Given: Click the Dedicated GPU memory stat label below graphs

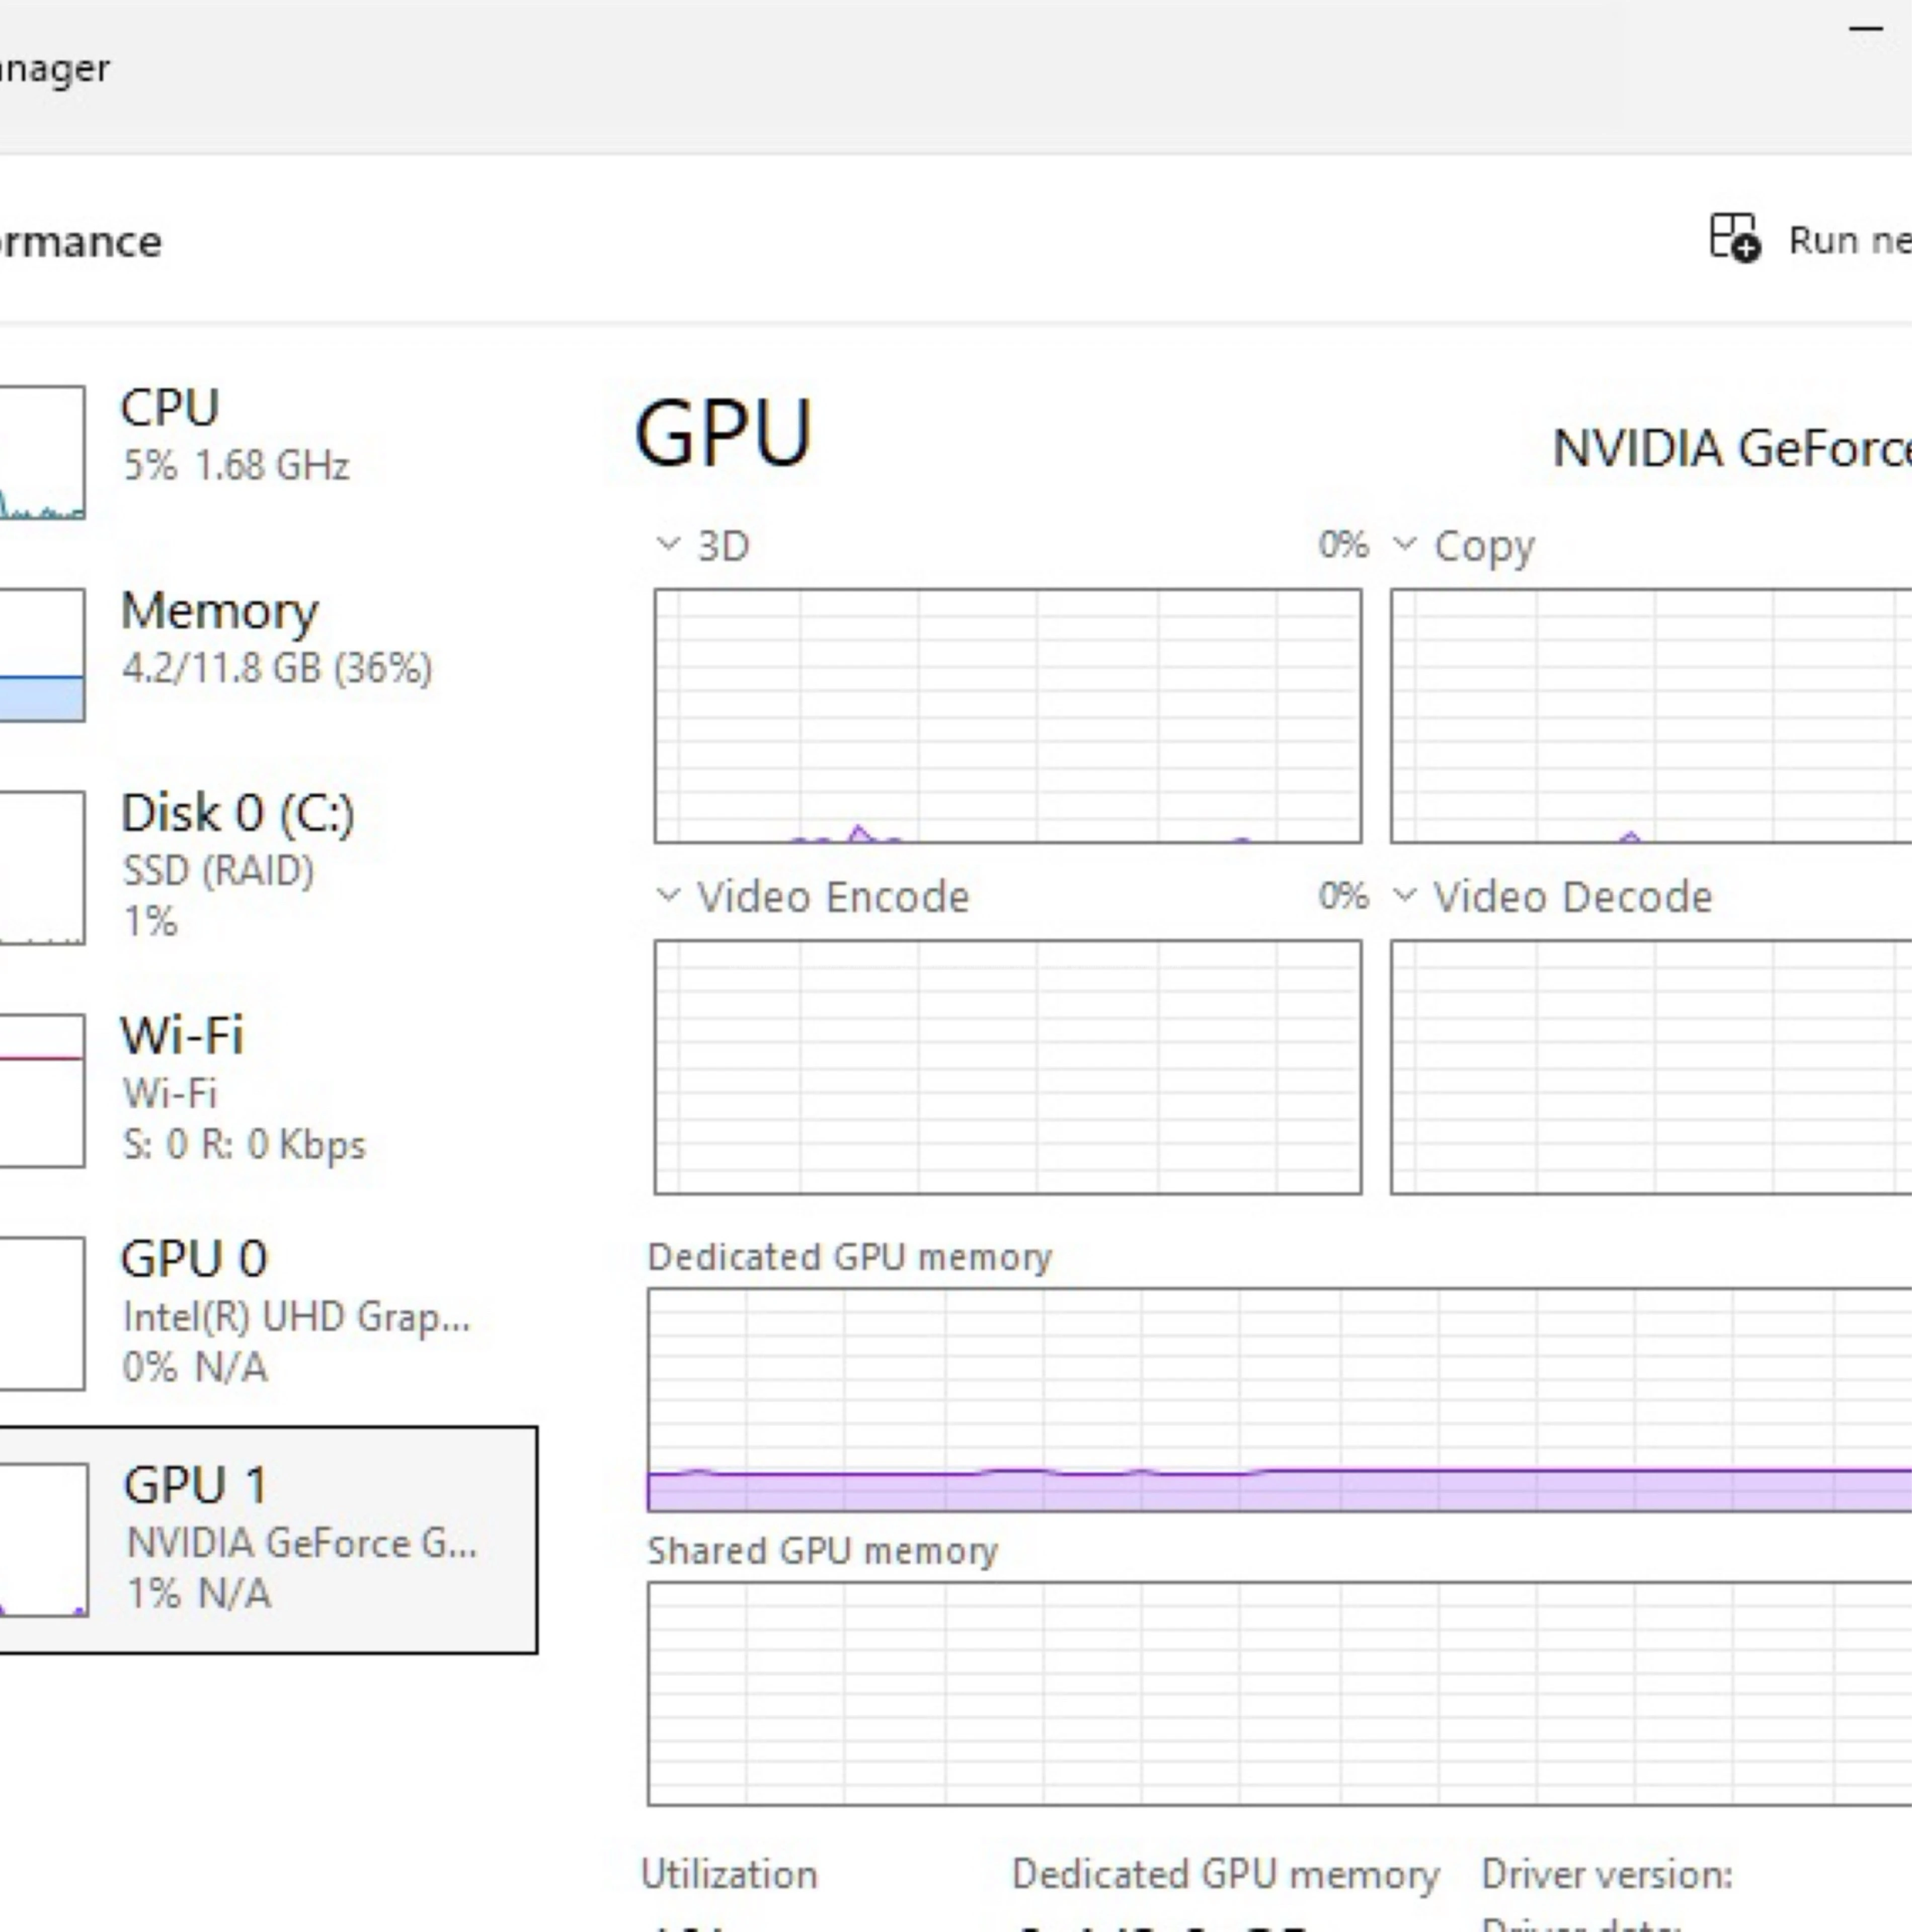Looking at the screenshot, I should (x=1225, y=1875).
